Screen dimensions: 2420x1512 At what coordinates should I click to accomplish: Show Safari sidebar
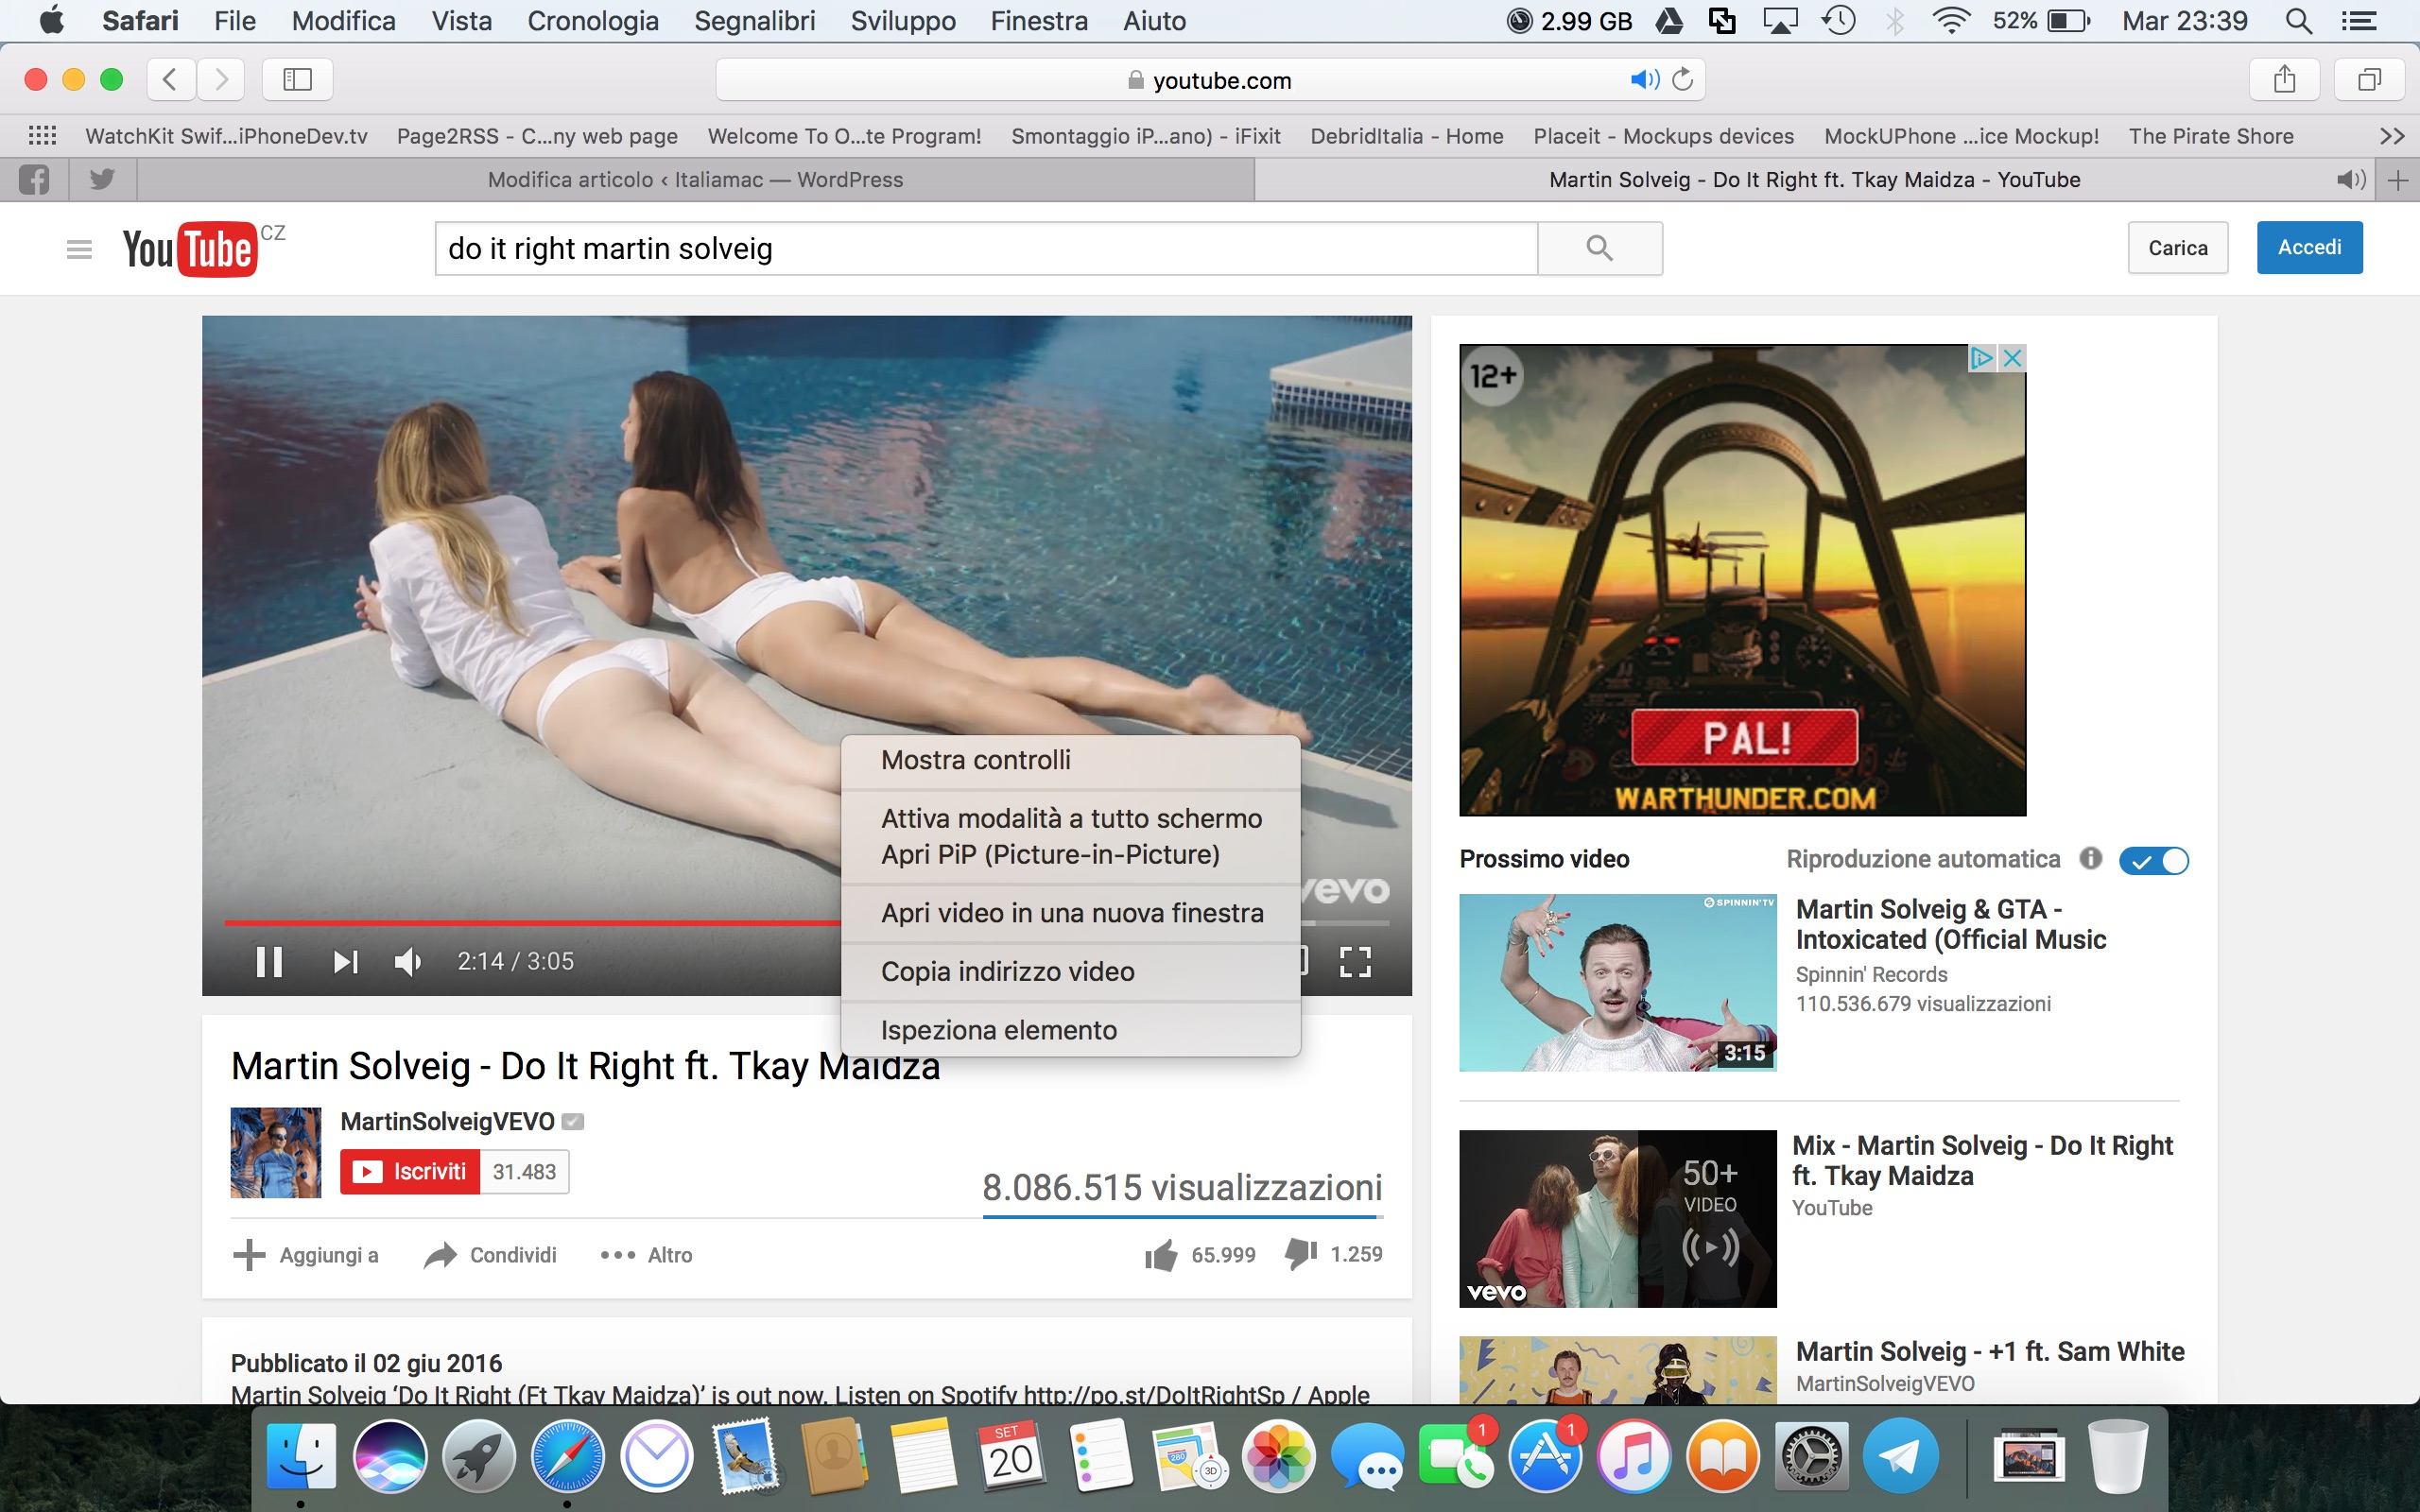[297, 79]
